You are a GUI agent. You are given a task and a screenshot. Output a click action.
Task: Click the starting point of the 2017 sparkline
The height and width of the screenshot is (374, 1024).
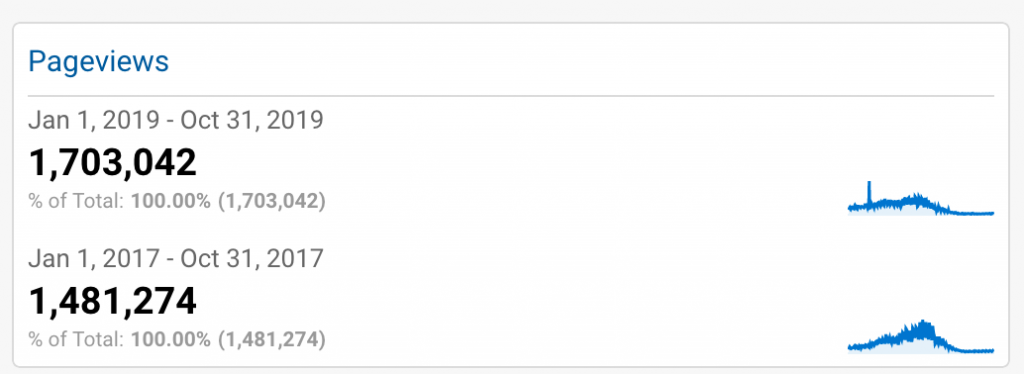[850, 347]
